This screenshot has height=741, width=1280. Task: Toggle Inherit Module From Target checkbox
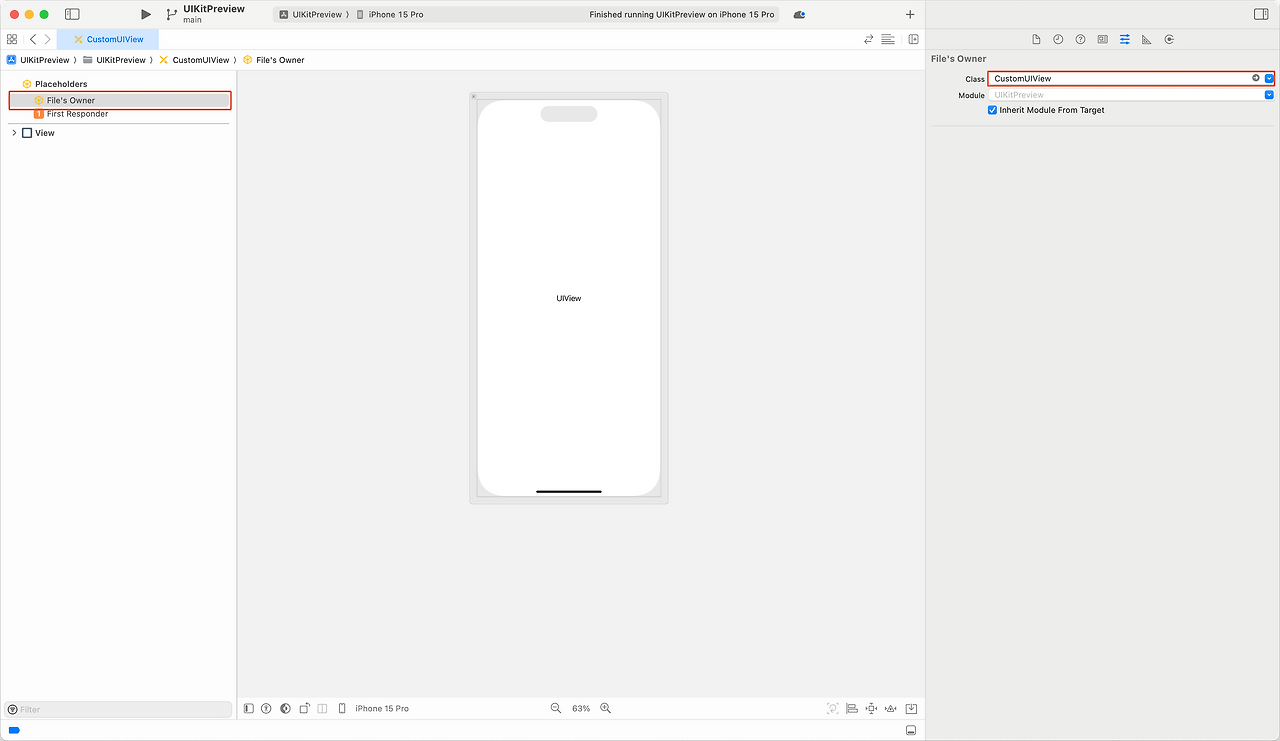pyautogui.click(x=992, y=110)
